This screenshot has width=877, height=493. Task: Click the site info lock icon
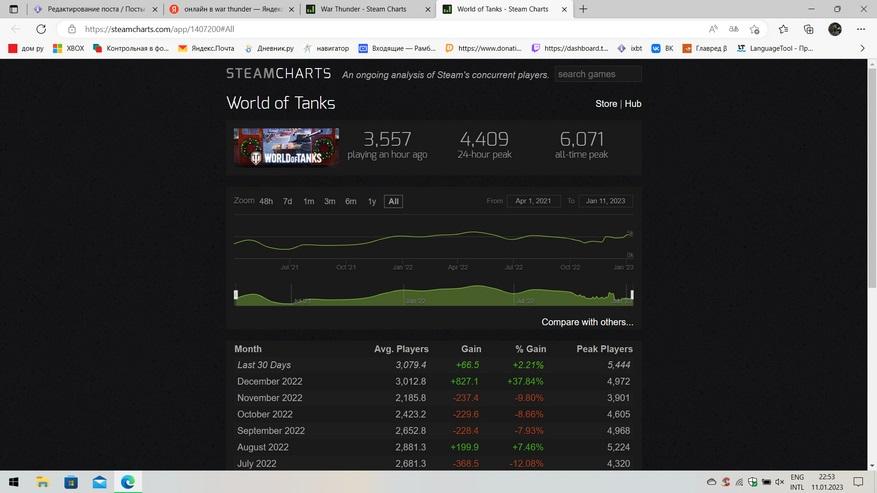tap(72, 29)
